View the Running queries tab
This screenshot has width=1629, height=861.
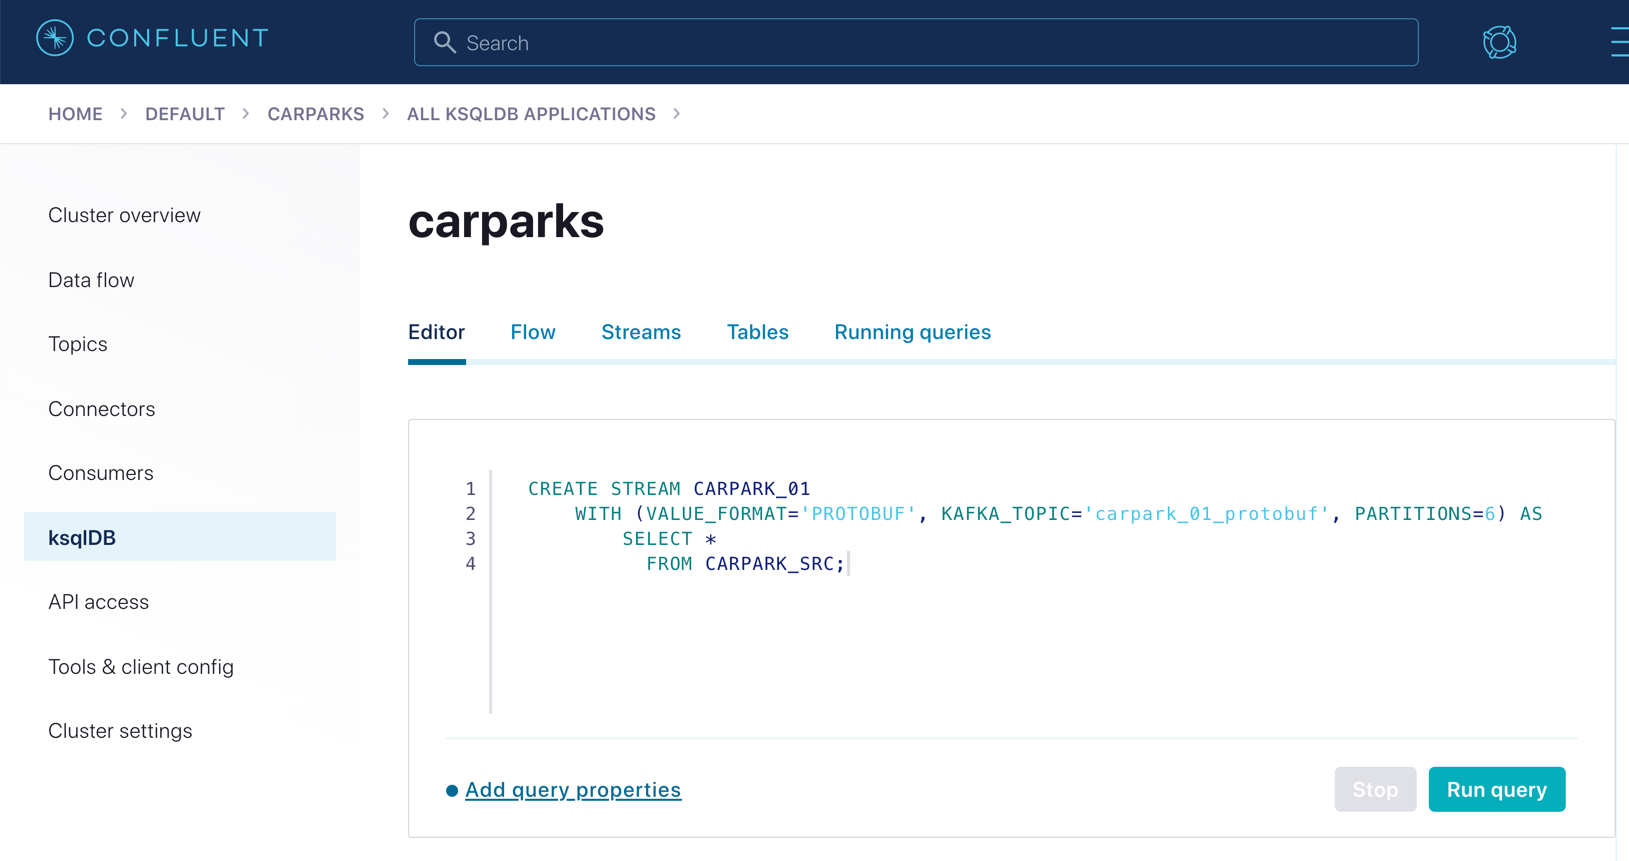point(912,332)
